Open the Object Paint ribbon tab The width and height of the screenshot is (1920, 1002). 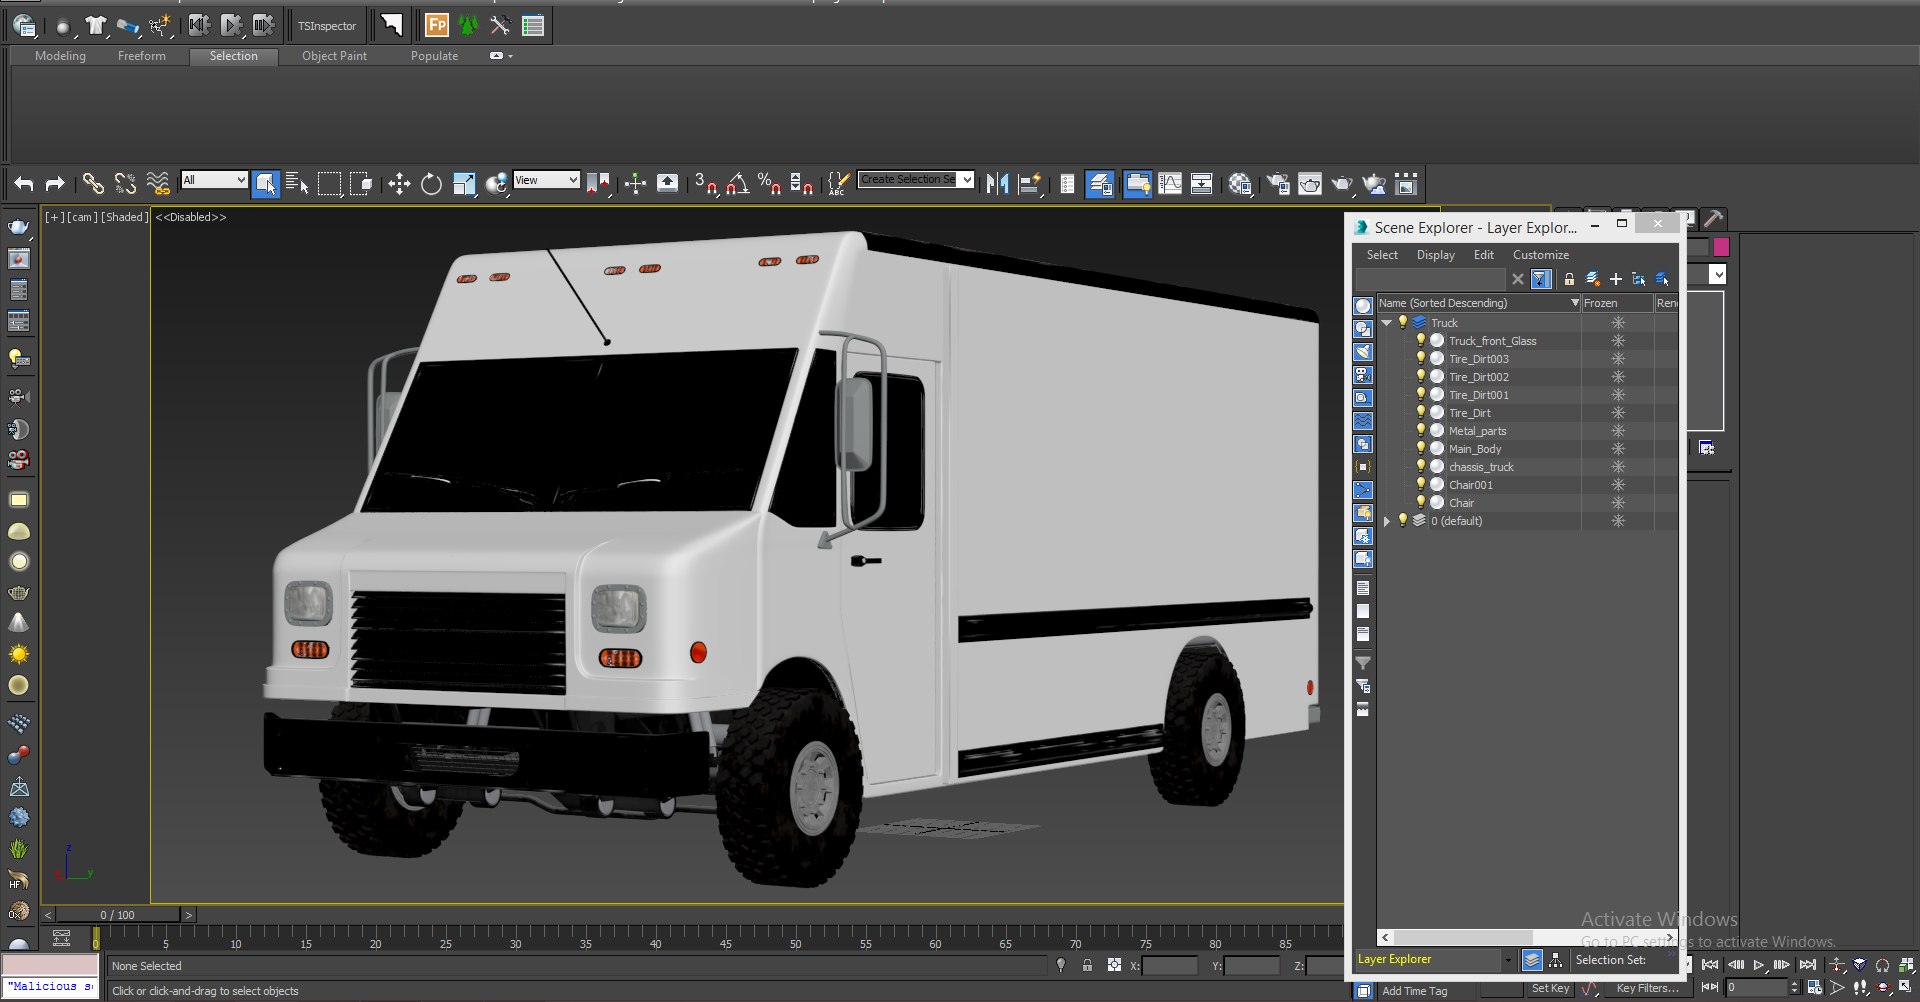[334, 56]
